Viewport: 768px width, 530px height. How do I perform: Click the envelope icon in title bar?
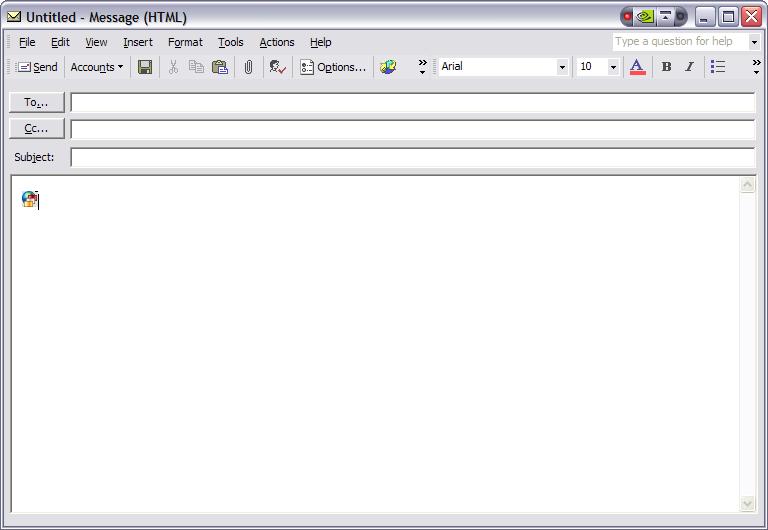14,17
